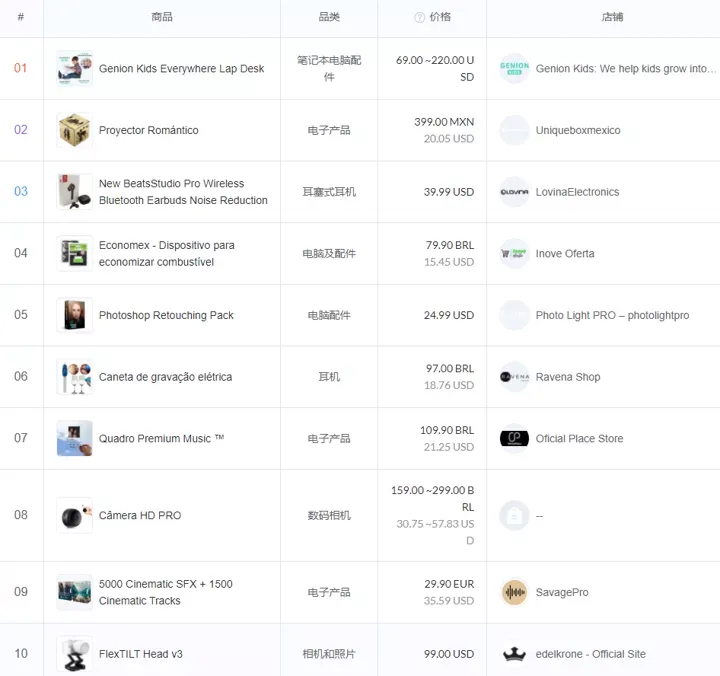Screen dimensions: 720x676
Task: Visit LovinaElectronics store link
Action: 577,192
